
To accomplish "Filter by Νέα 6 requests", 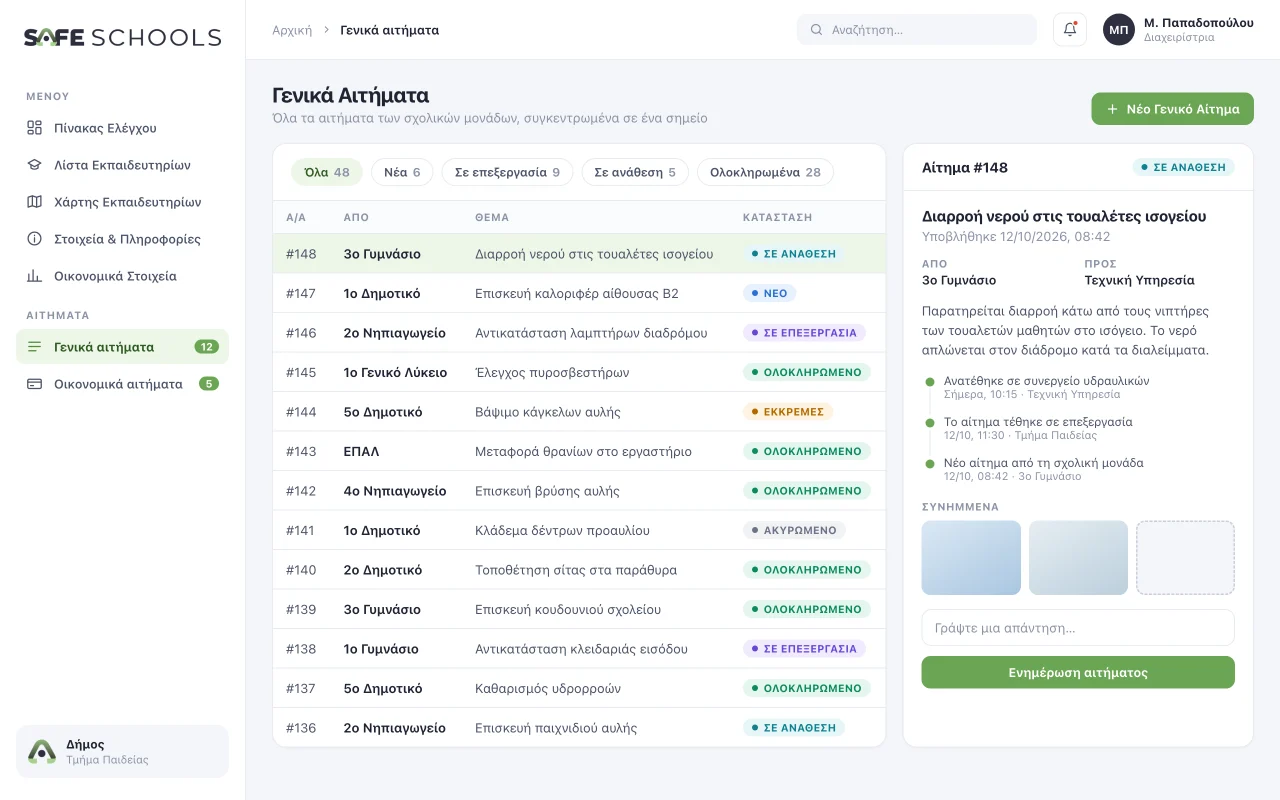I will 402,172.
